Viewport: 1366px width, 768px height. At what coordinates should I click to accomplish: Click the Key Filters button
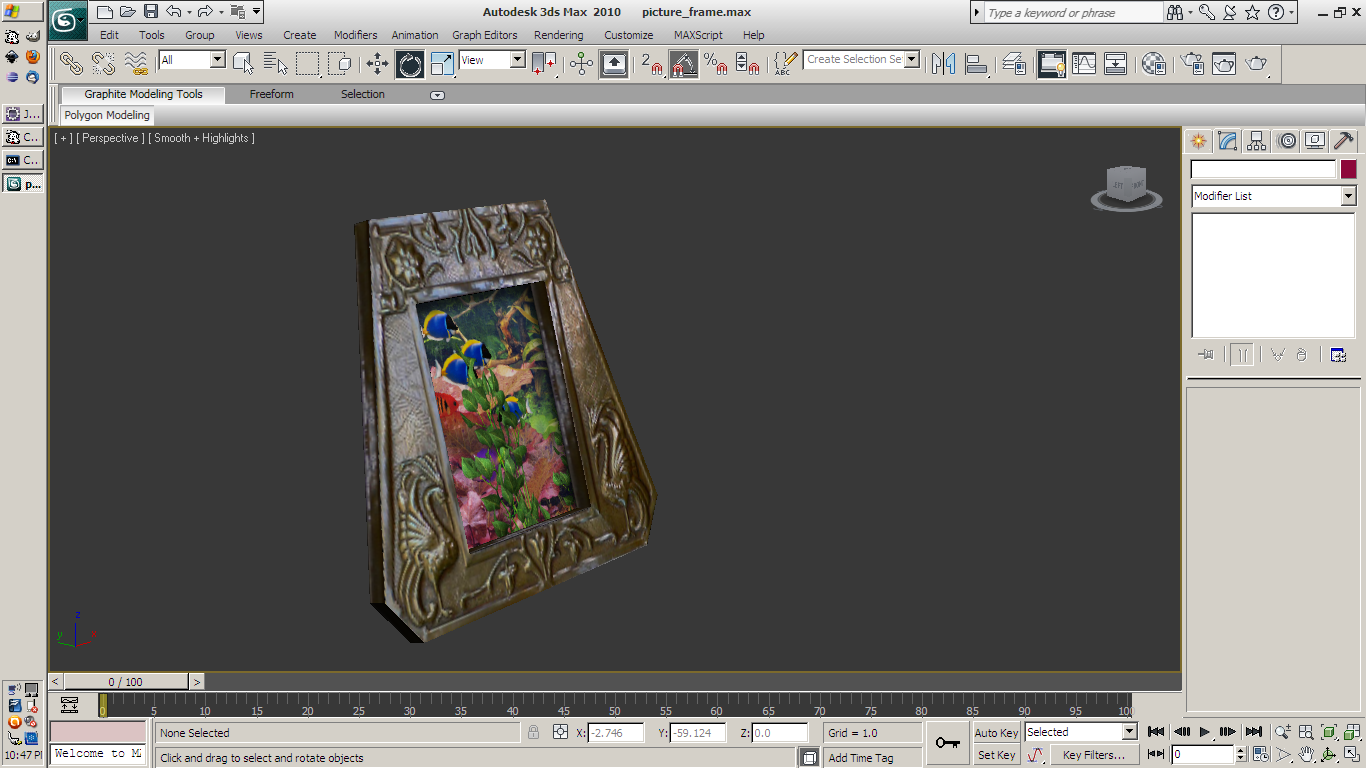(x=1093, y=755)
